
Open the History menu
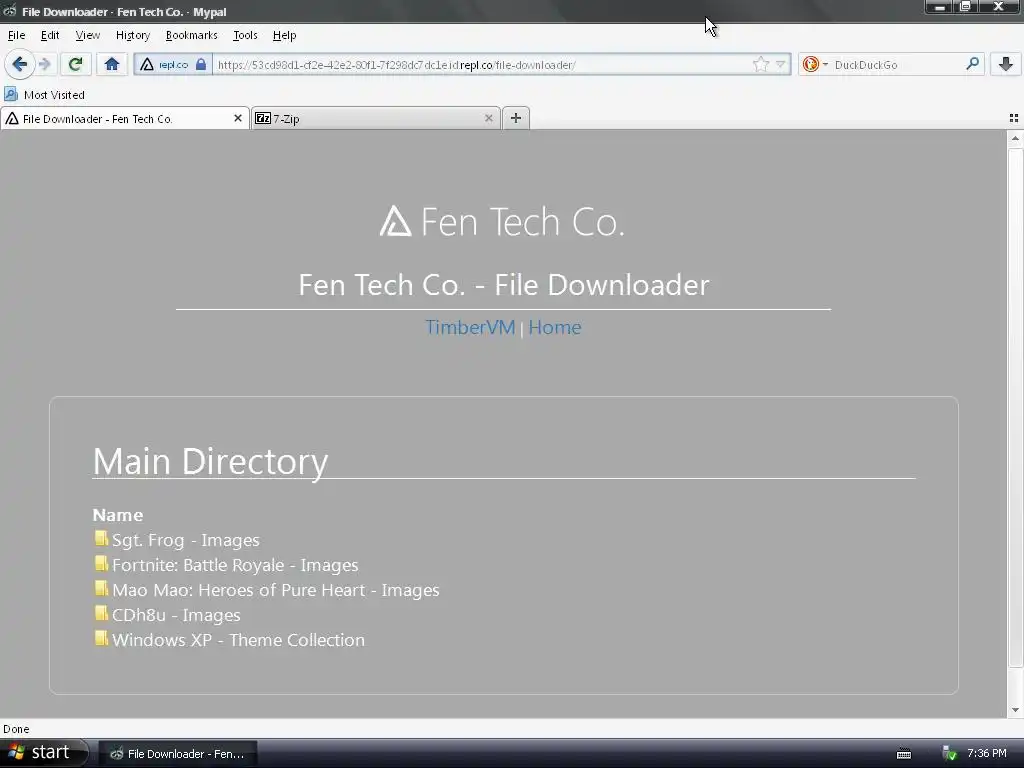(133, 35)
